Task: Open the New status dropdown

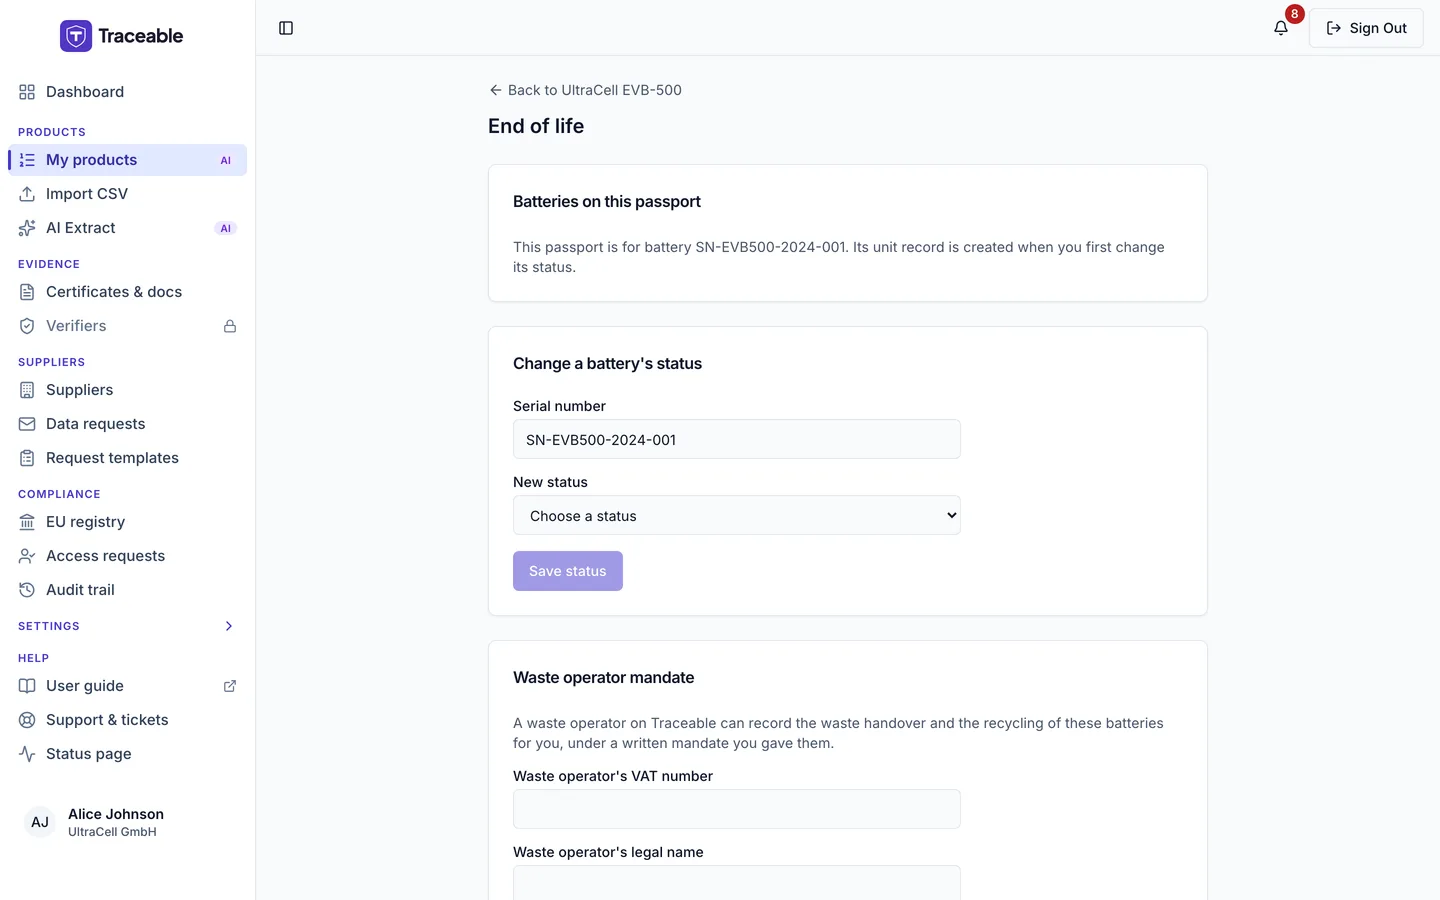Action: coord(737,515)
